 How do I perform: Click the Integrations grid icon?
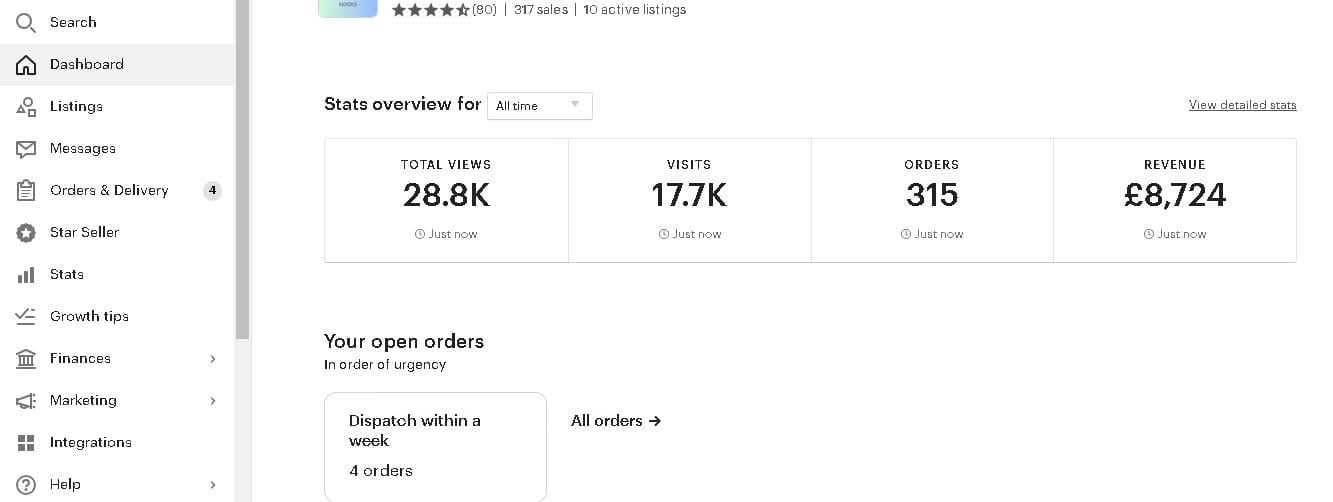coord(26,442)
